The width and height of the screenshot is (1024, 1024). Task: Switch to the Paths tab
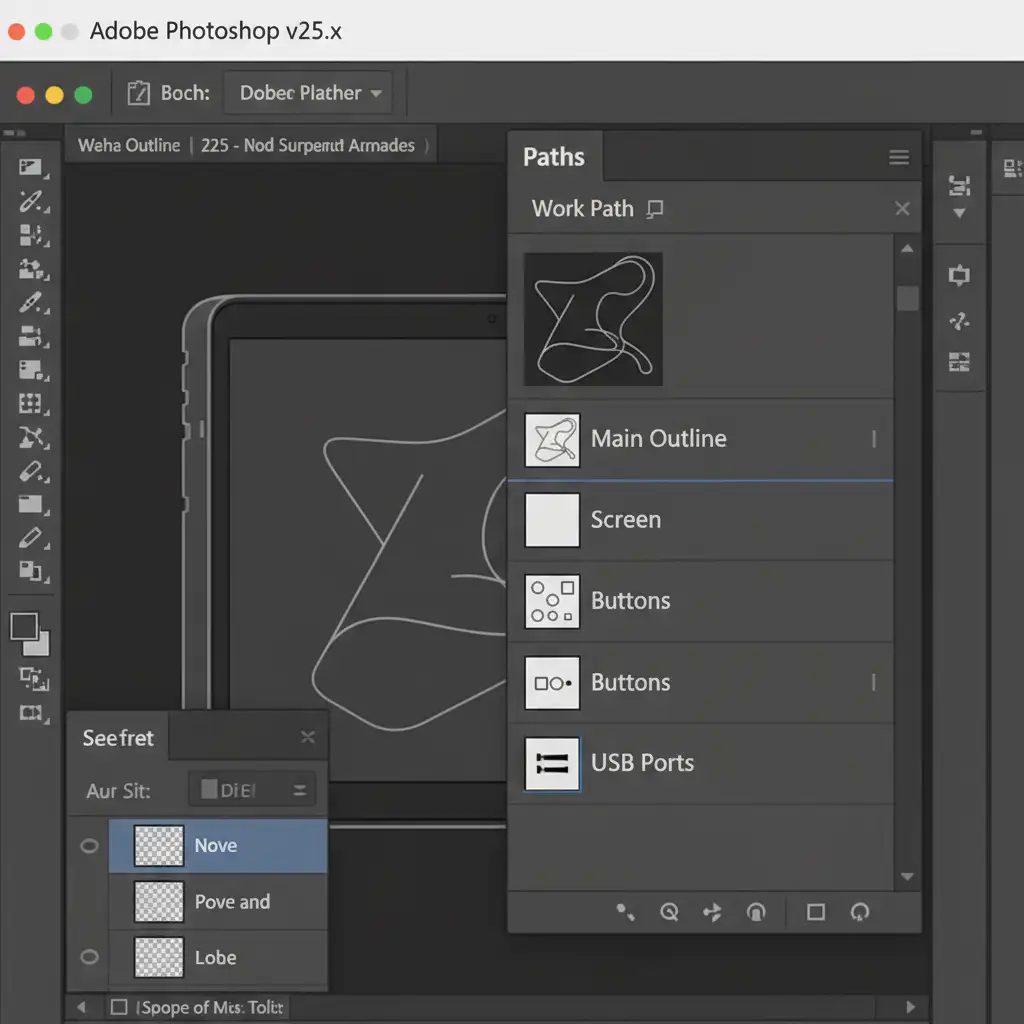pos(554,157)
